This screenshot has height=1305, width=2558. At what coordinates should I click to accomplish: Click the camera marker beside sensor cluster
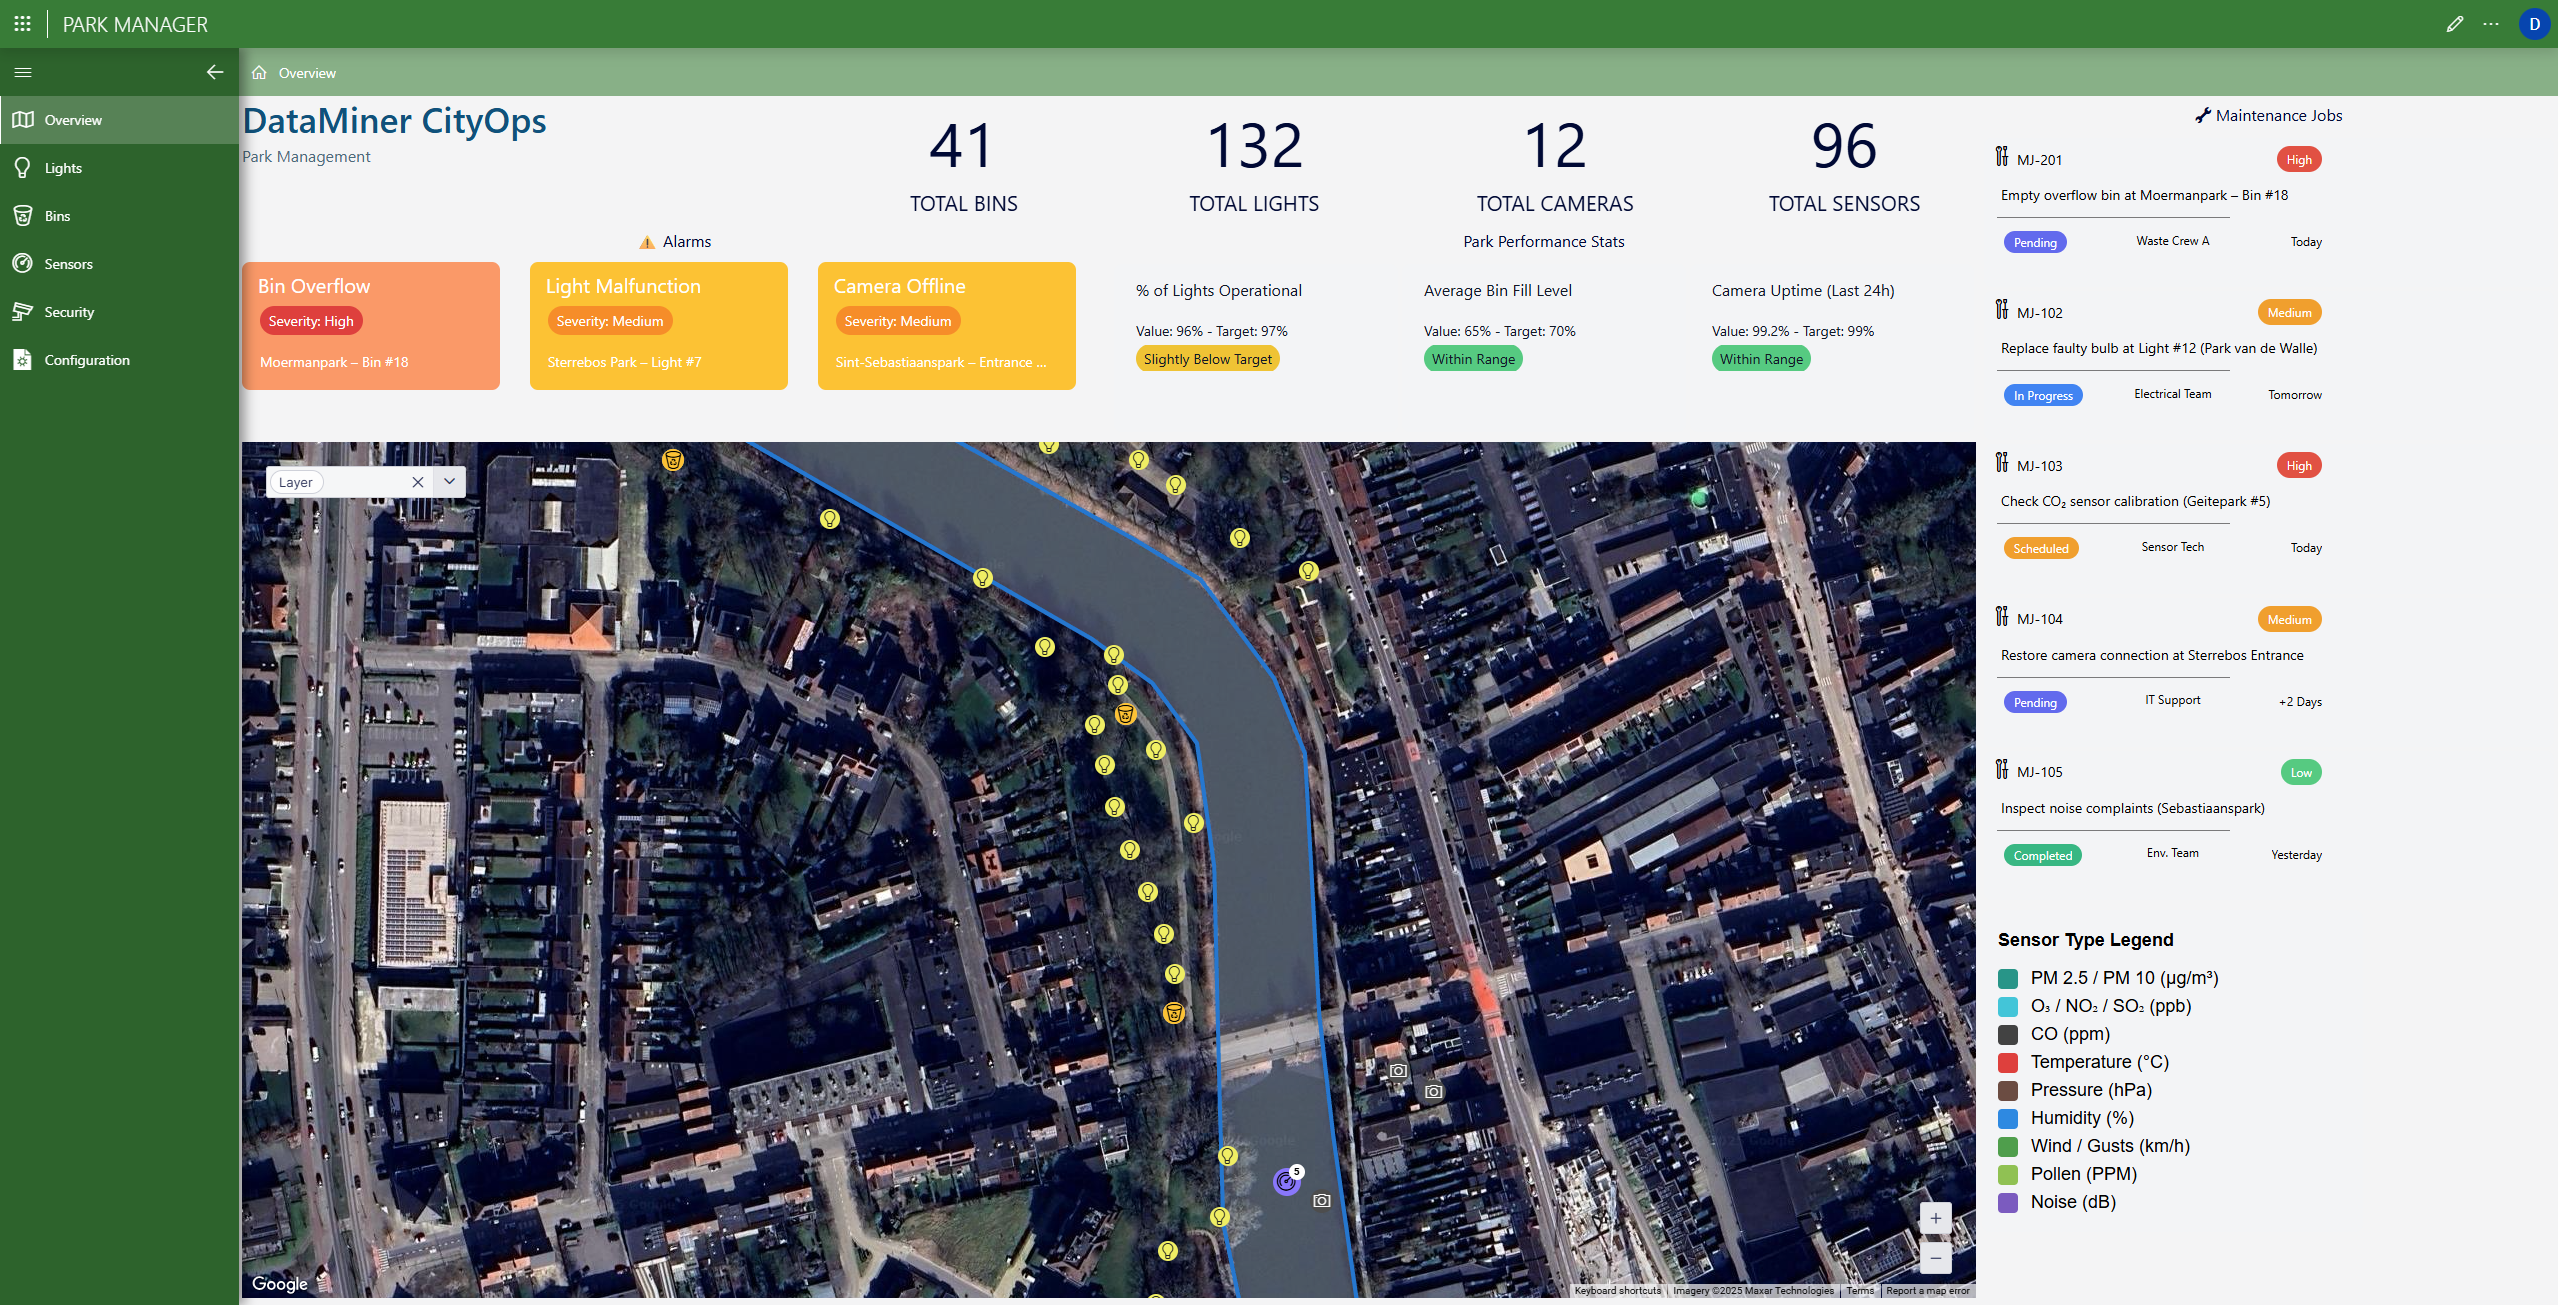(1321, 1200)
